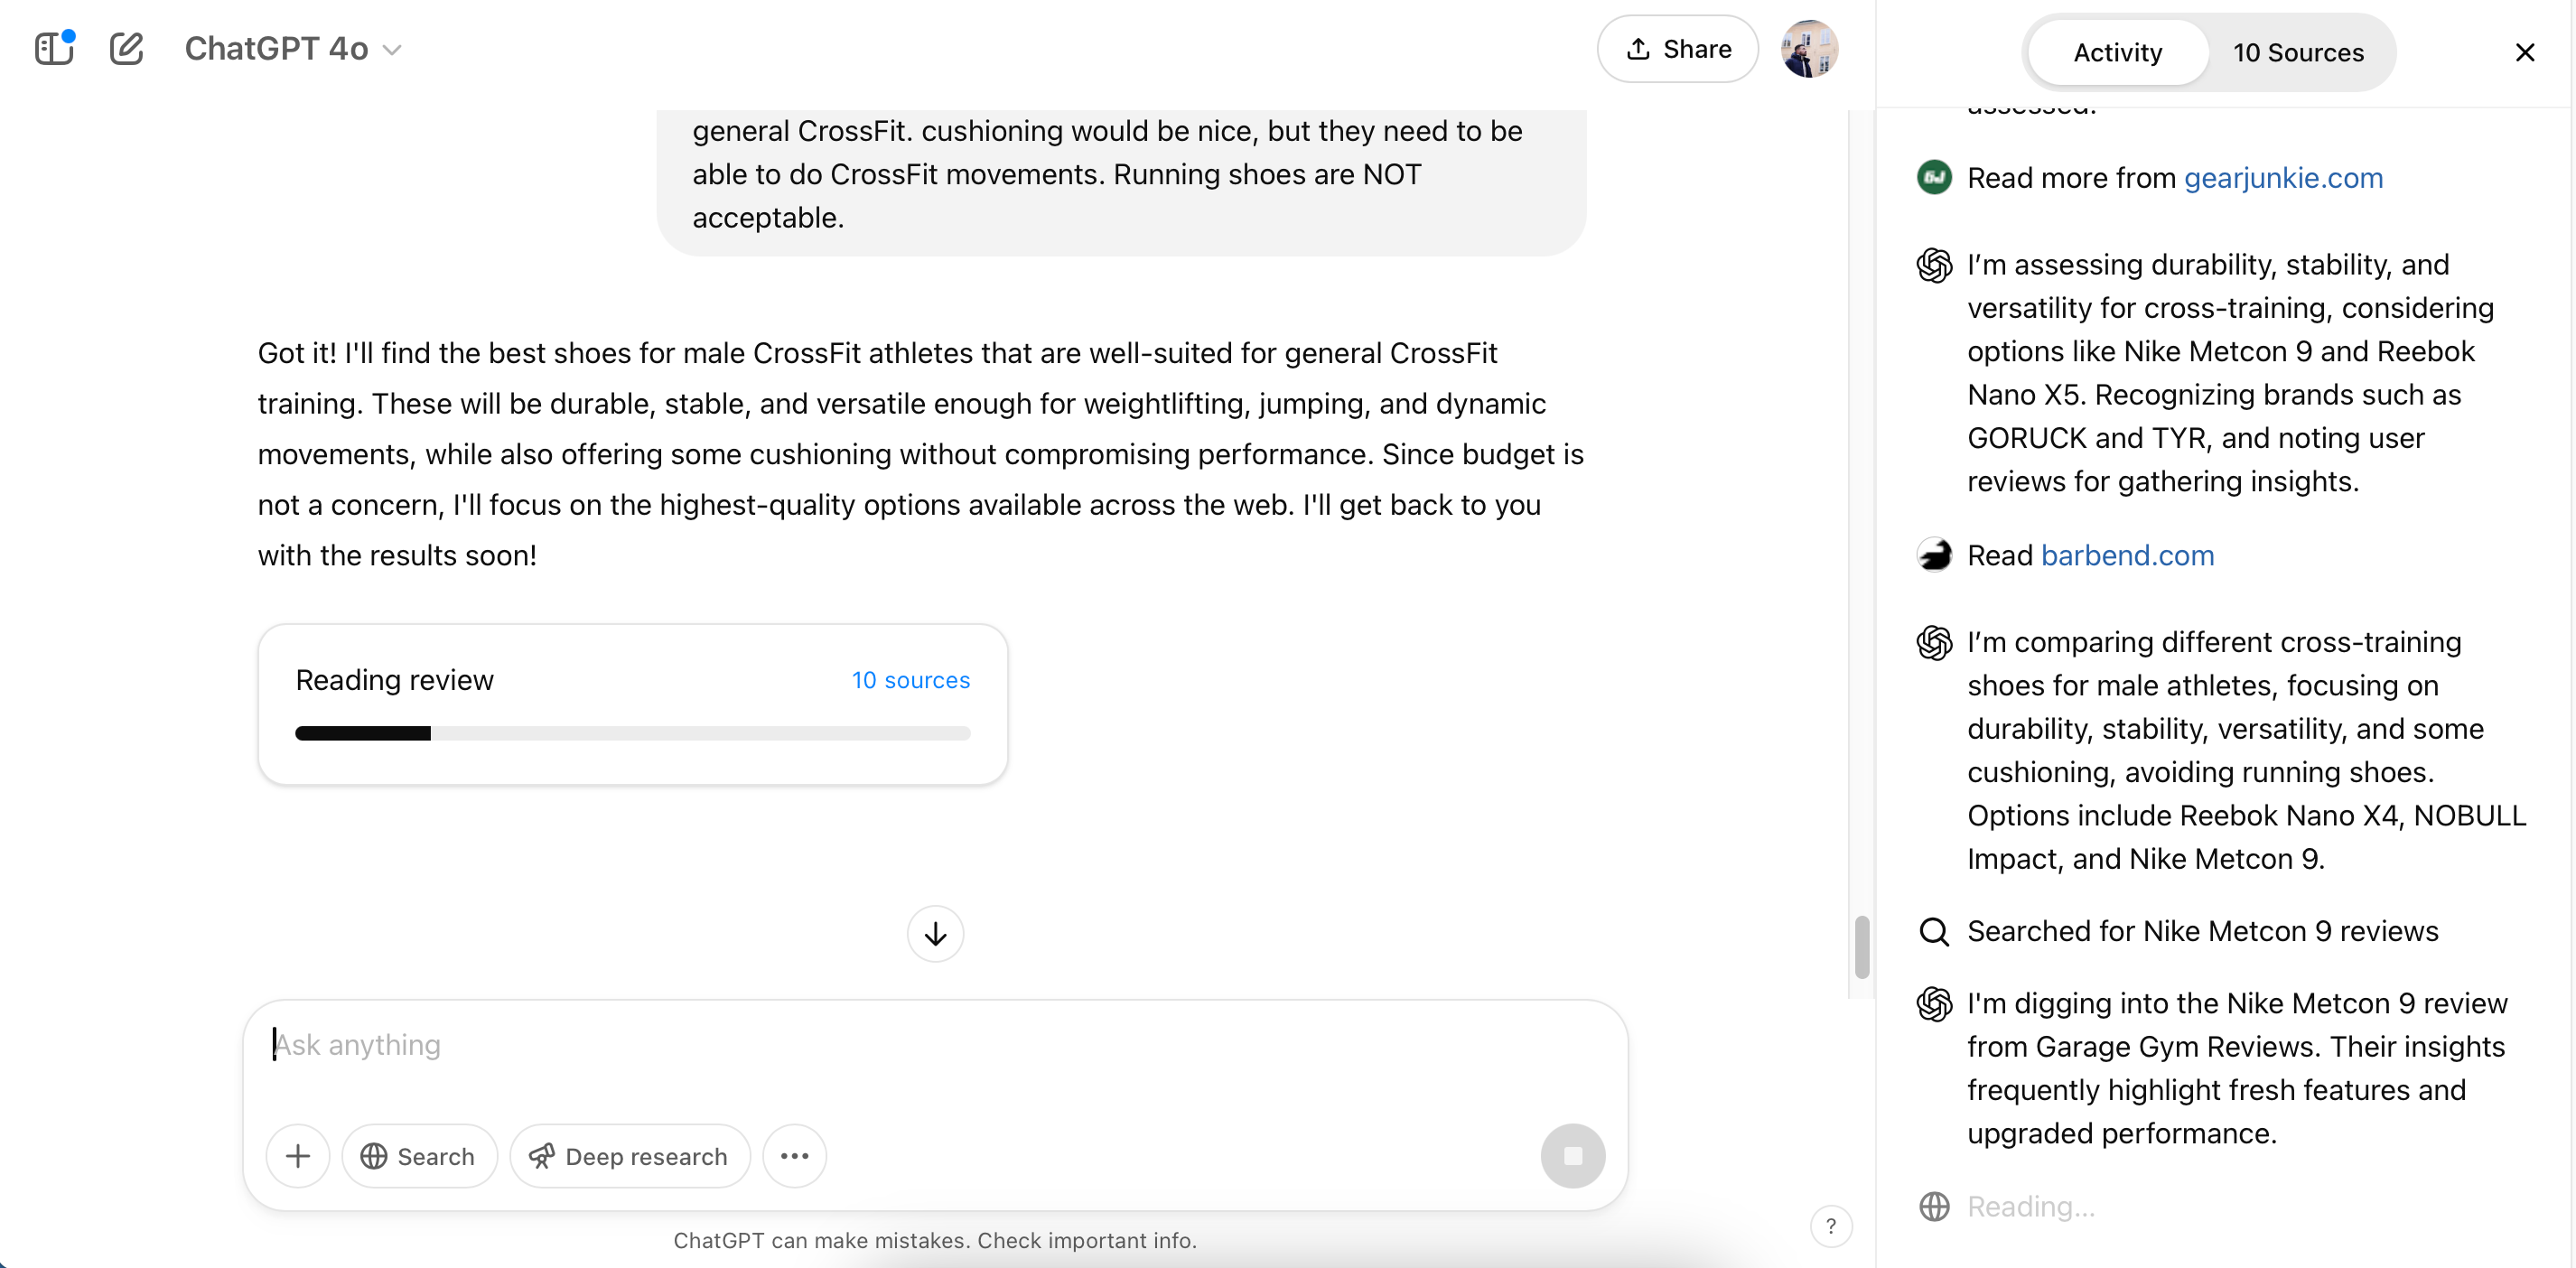Screen dimensions: 2576x1268
Task: Toggle the sidebar panel
Action: pos(55,48)
